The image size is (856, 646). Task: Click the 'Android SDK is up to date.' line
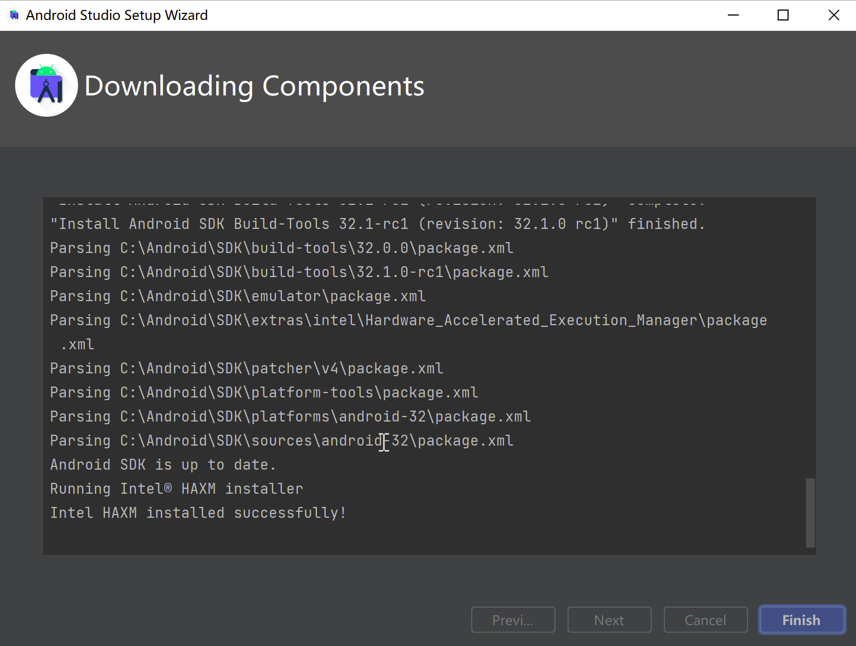pyautogui.click(x=163, y=465)
